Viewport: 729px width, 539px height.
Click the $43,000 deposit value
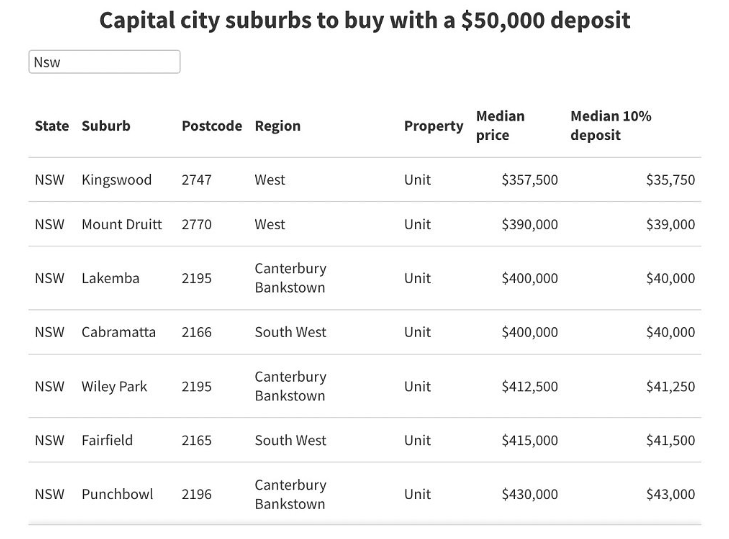pos(670,494)
